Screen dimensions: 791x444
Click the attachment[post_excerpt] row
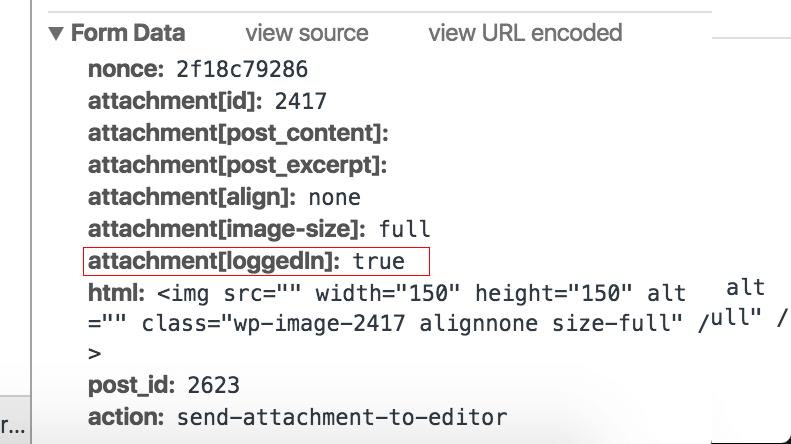[x=238, y=165]
